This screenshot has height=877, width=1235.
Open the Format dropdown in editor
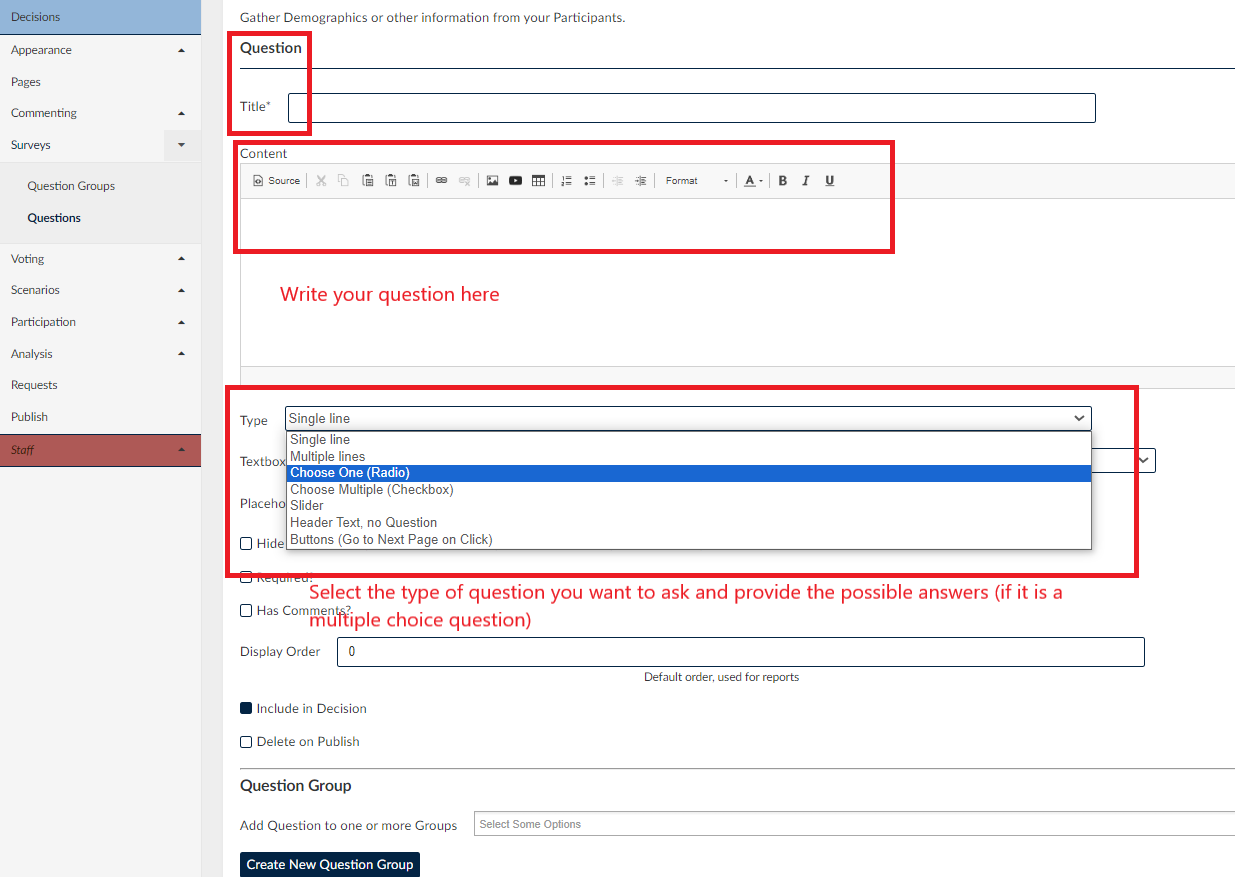click(696, 181)
